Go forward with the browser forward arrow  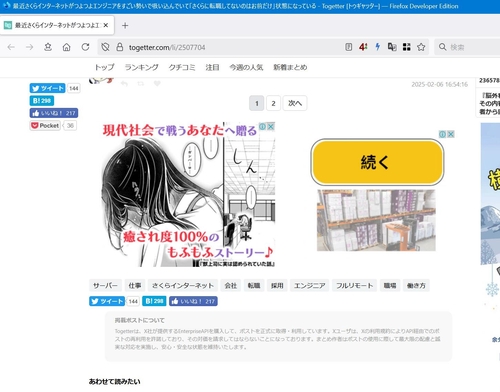[x=29, y=47]
